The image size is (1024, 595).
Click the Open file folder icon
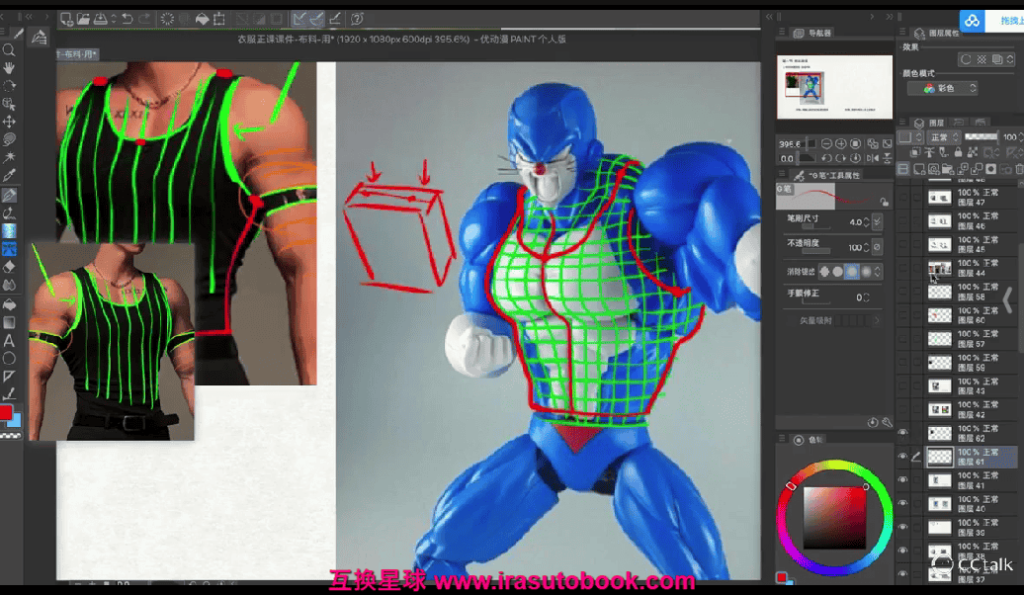[83, 19]
